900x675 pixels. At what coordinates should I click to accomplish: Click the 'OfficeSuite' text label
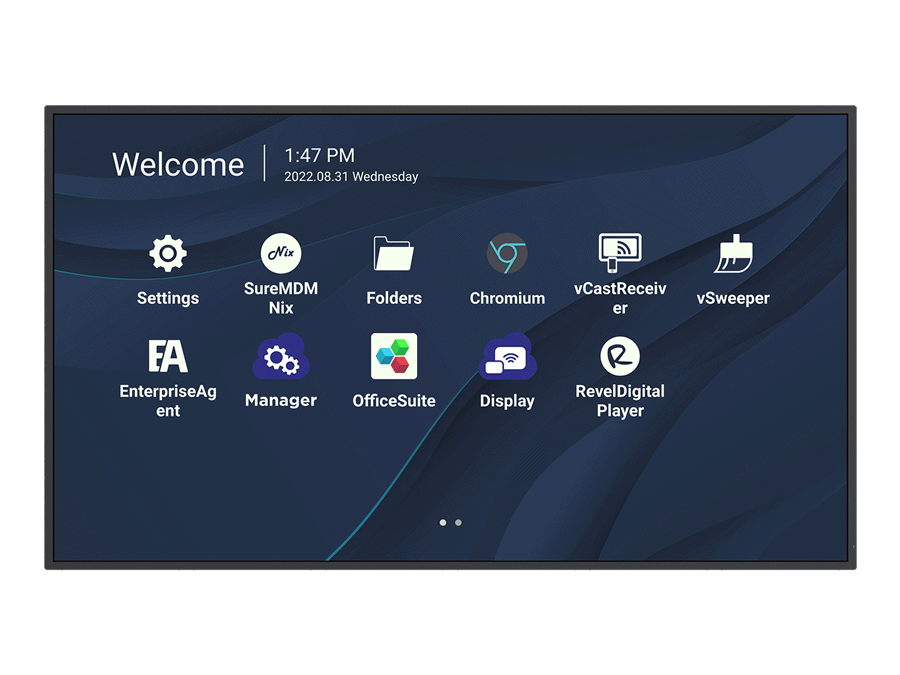coord(394,401)
